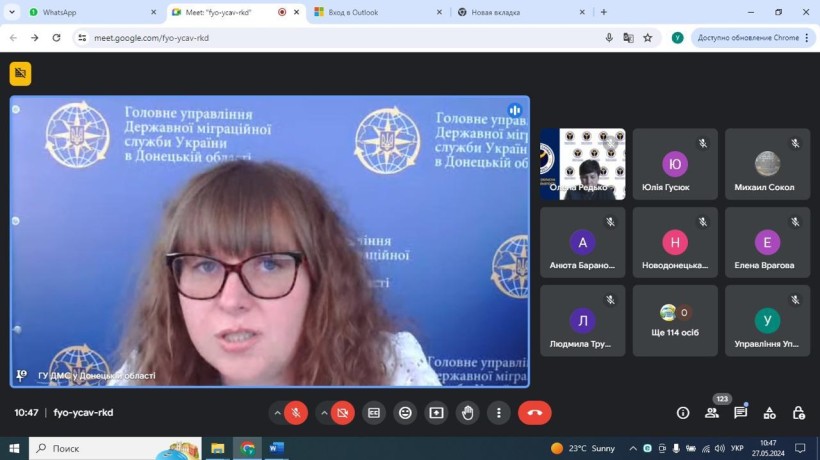
Task: Show the participants list of 123 people
Action: [x=712, y=413]
